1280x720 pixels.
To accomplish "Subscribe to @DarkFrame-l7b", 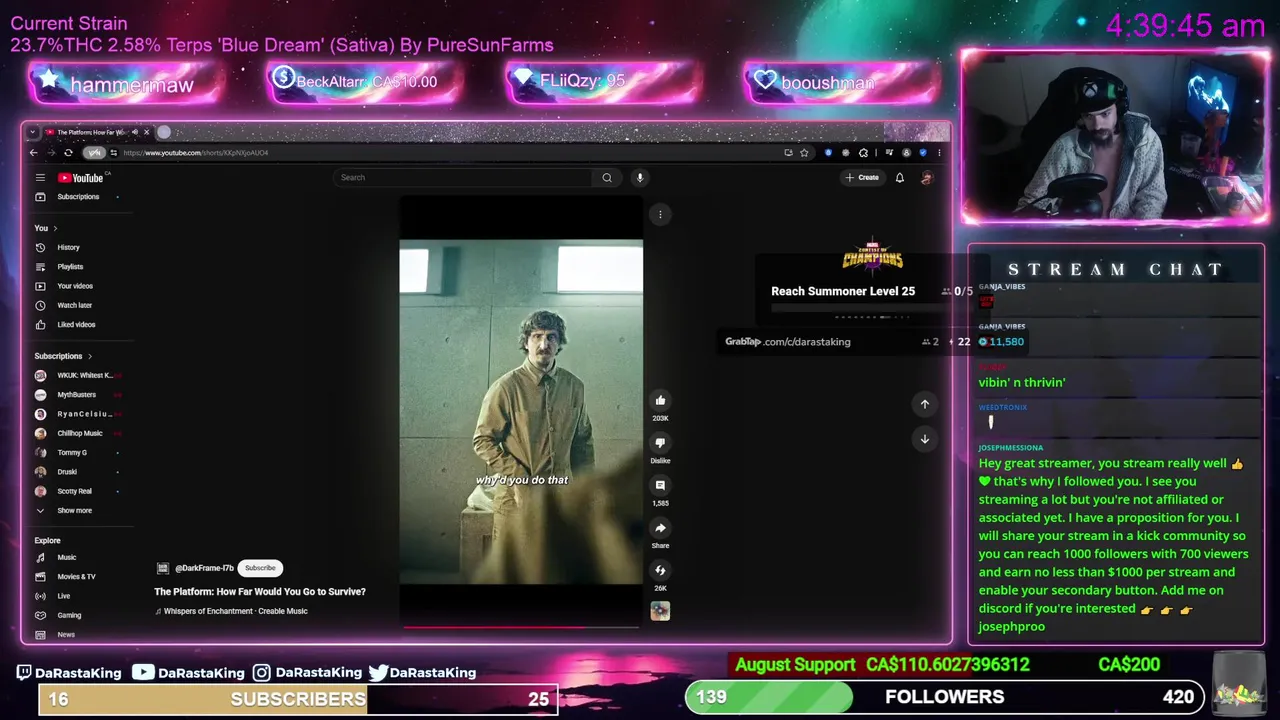I will coord(260,568).
